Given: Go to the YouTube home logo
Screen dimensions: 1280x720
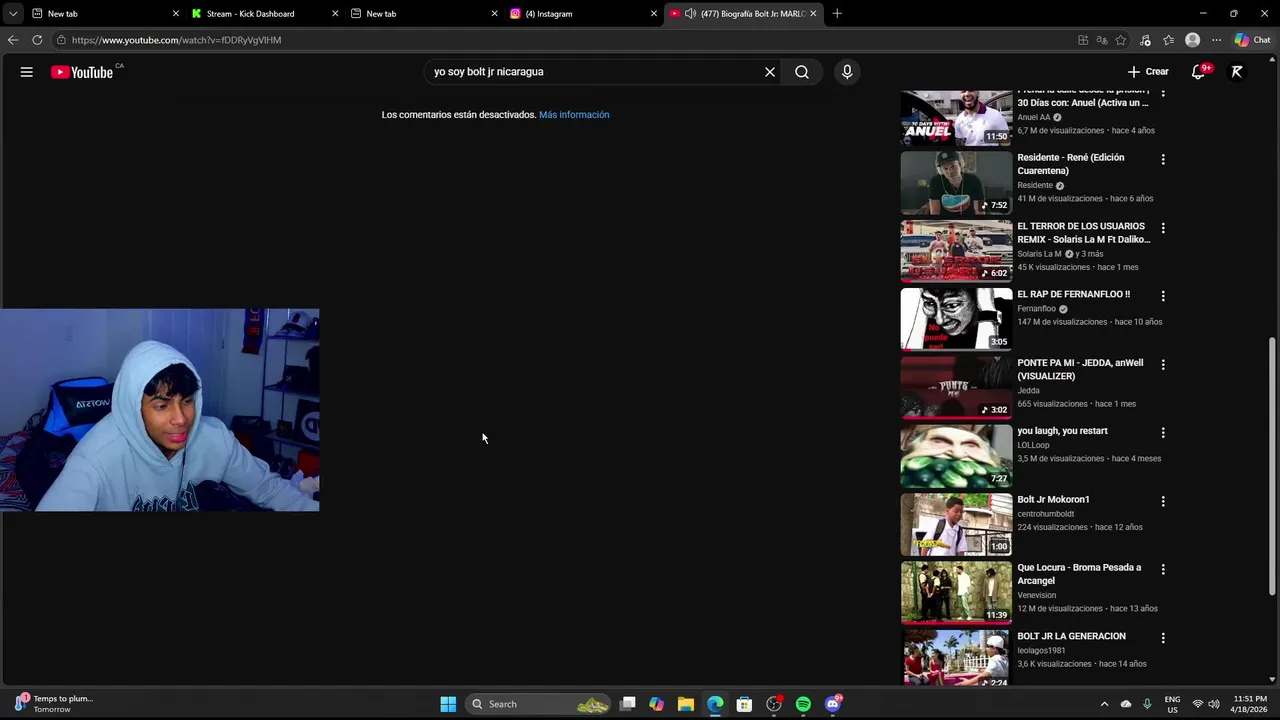Looking at the screenshot, I should coord(82,72).
